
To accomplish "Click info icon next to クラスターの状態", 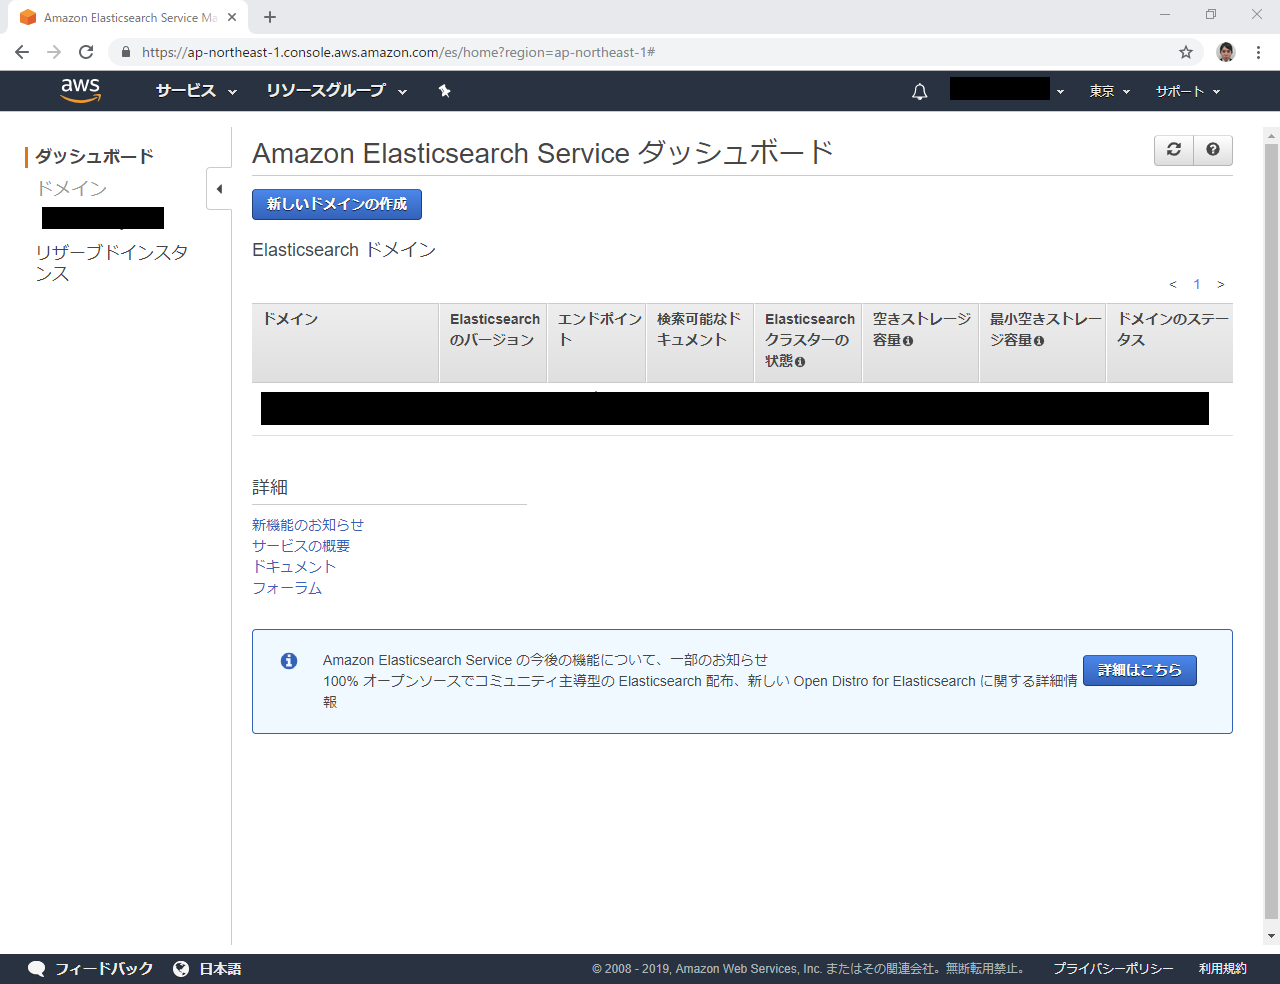I will click(800, 362).
